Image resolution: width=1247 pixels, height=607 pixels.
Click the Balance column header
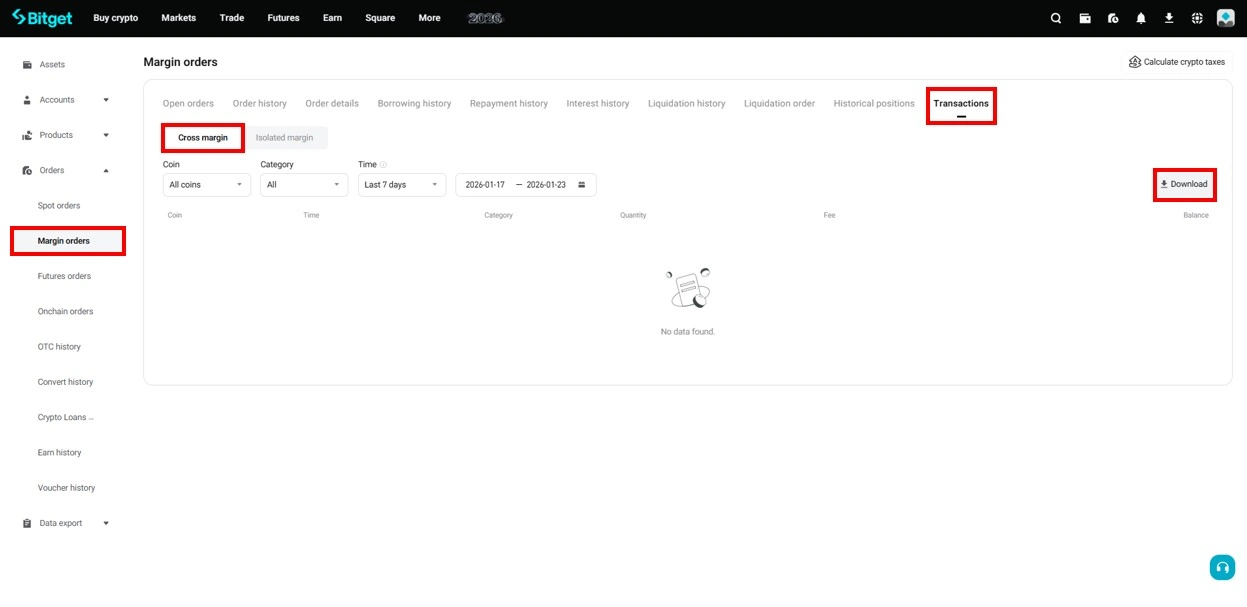click(x=1196, y=216)
